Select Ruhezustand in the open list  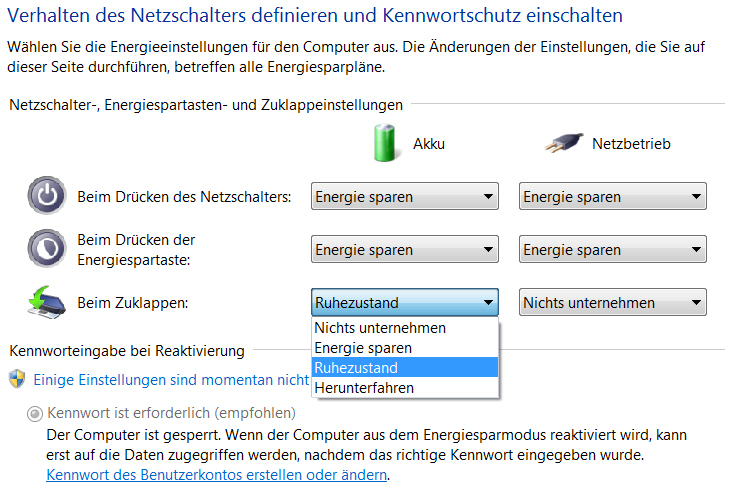coord(357,368)
